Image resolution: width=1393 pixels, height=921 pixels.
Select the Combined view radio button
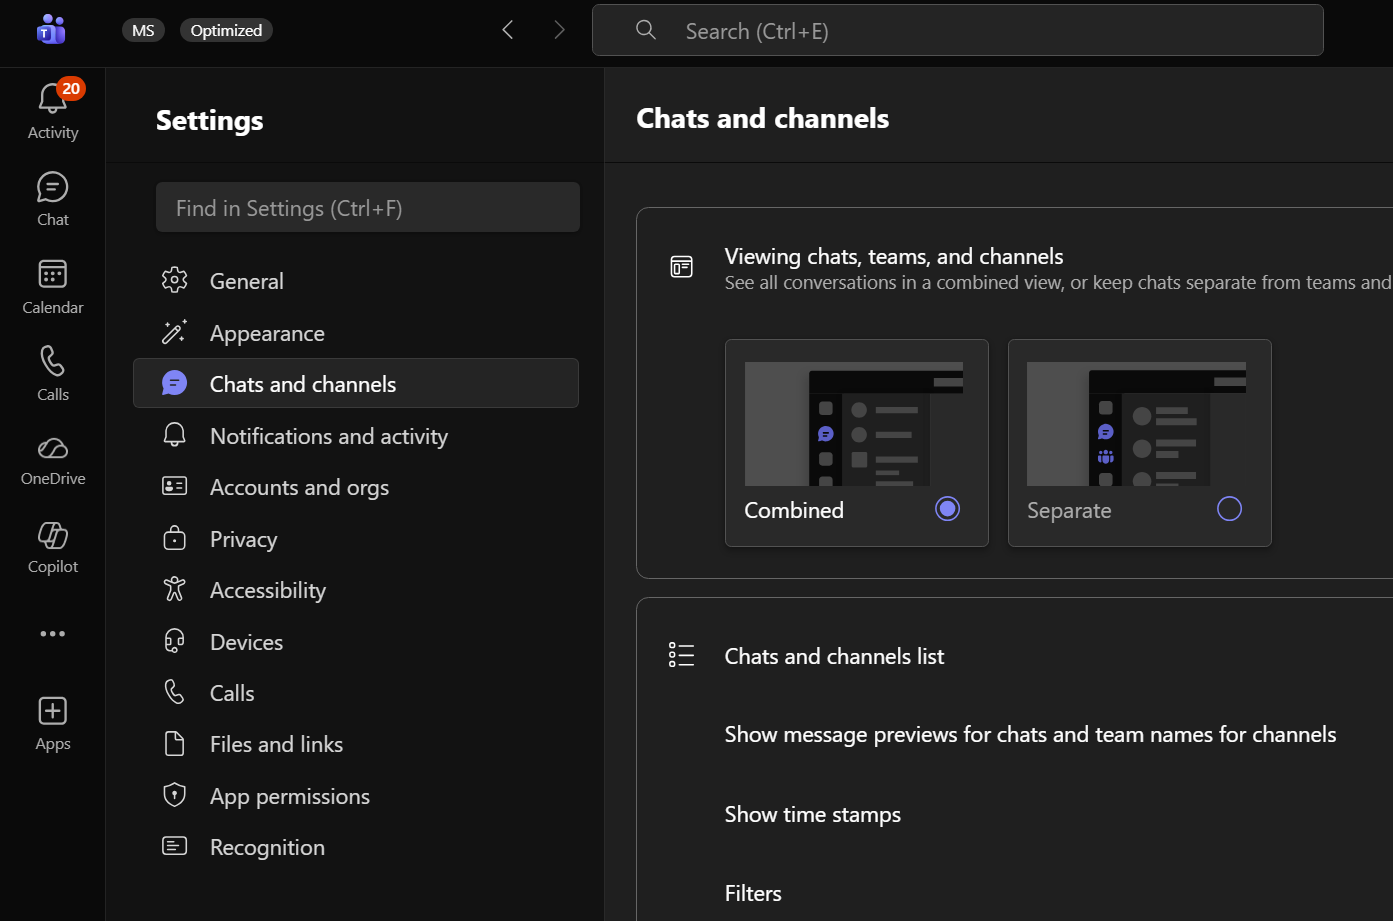tap(947, 509)
